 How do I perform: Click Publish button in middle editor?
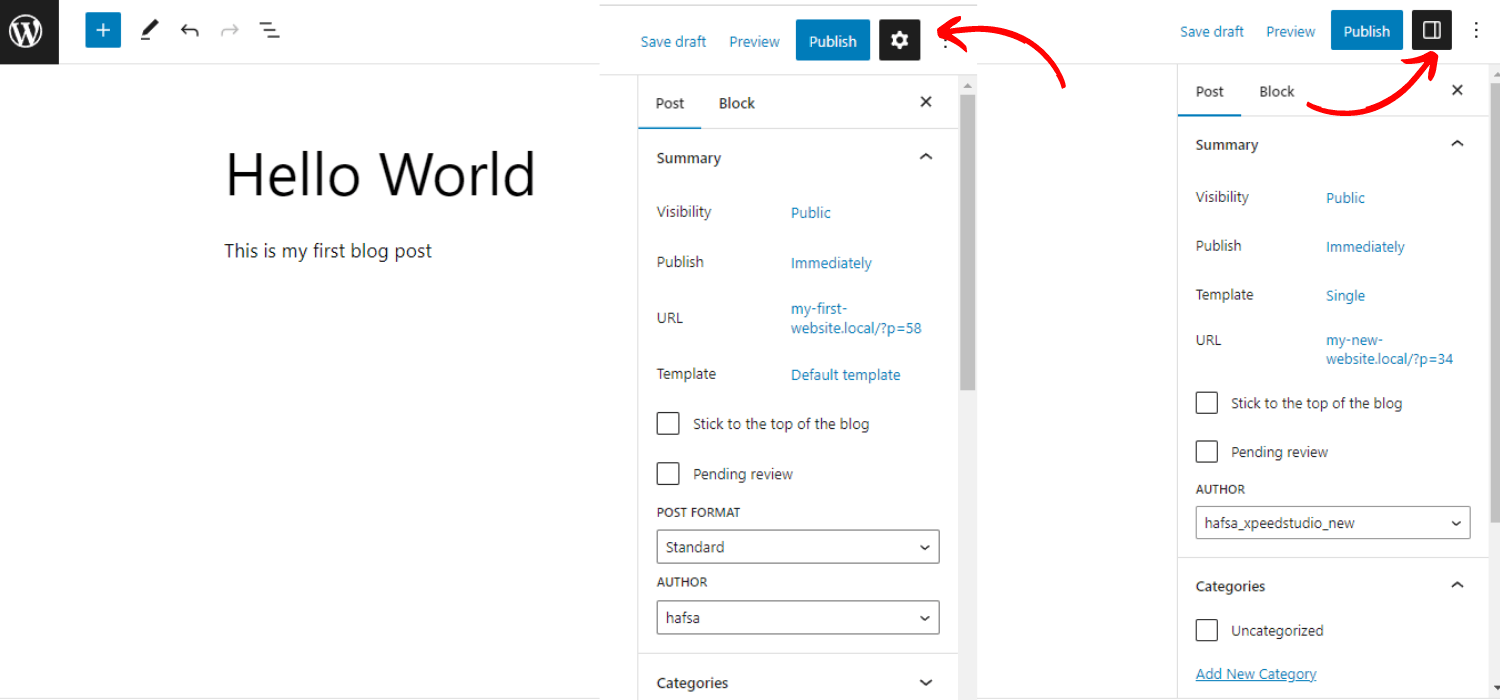point(833,40)
